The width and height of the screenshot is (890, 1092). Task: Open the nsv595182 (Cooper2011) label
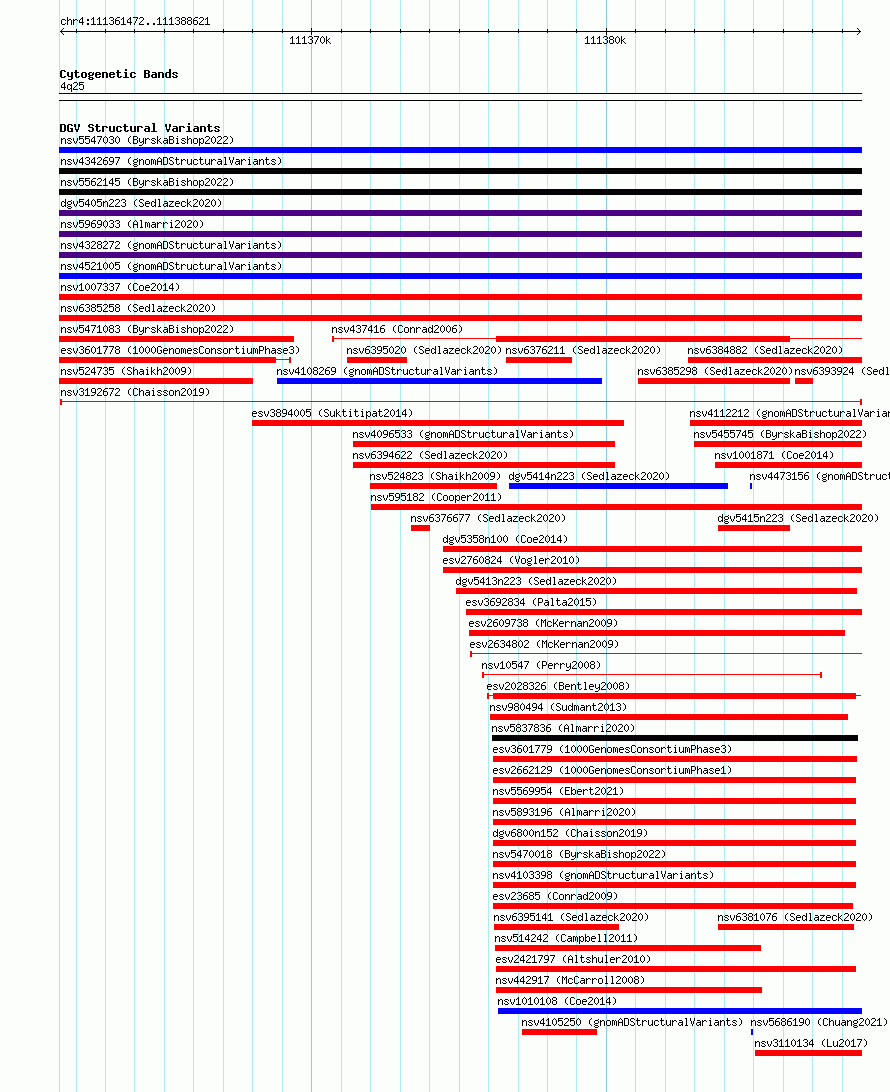point(436,497)
